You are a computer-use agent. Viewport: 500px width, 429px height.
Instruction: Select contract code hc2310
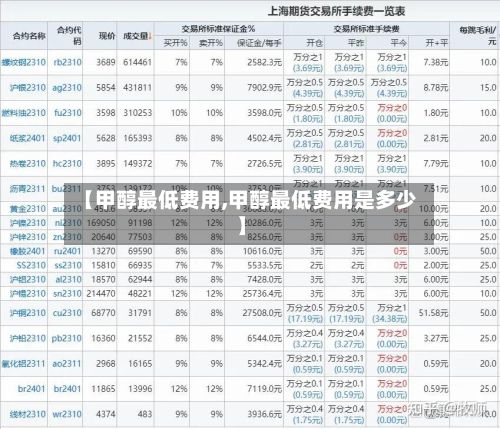pyautogui.click(x=67, y=164)
